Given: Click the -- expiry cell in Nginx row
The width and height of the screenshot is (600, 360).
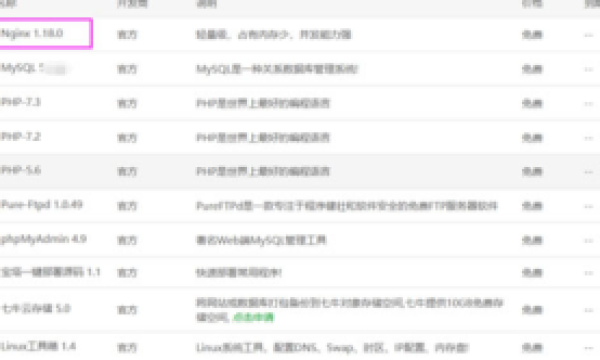Looking at the screenshot, I should tap(589, 35).
